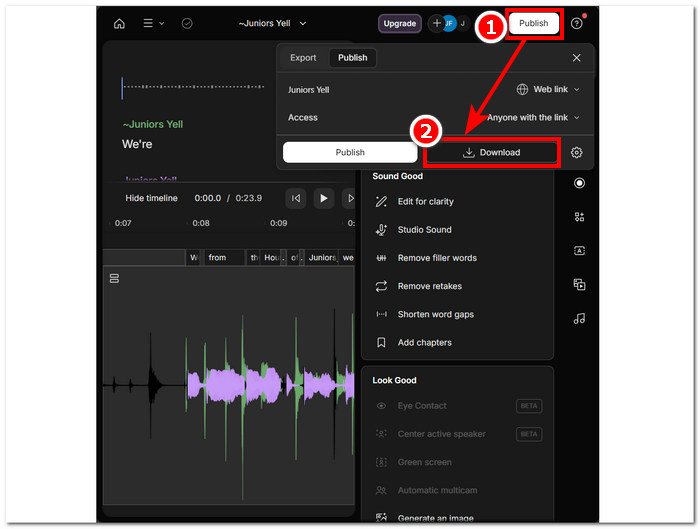Click the checkmark sync status icon

click(187, 23)
